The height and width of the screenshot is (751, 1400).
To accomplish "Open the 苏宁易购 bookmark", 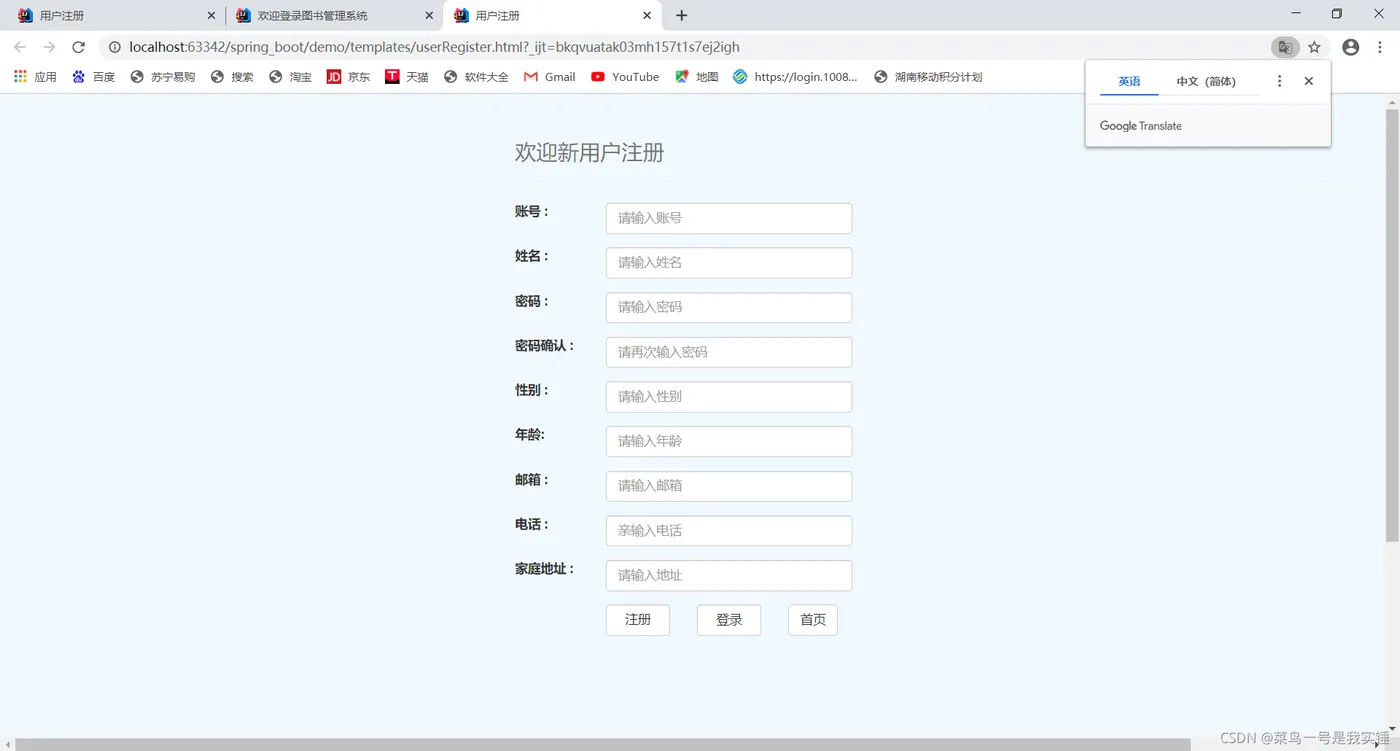I will (162, 76).
